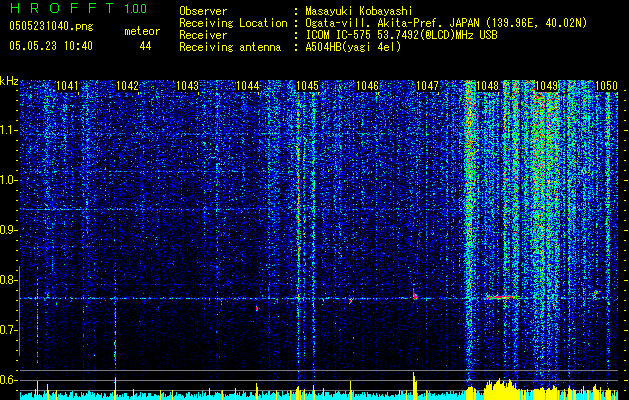The image size is (629, 400).
Task: Click the 1.0 frequency axis label
Action: [9, 180]
